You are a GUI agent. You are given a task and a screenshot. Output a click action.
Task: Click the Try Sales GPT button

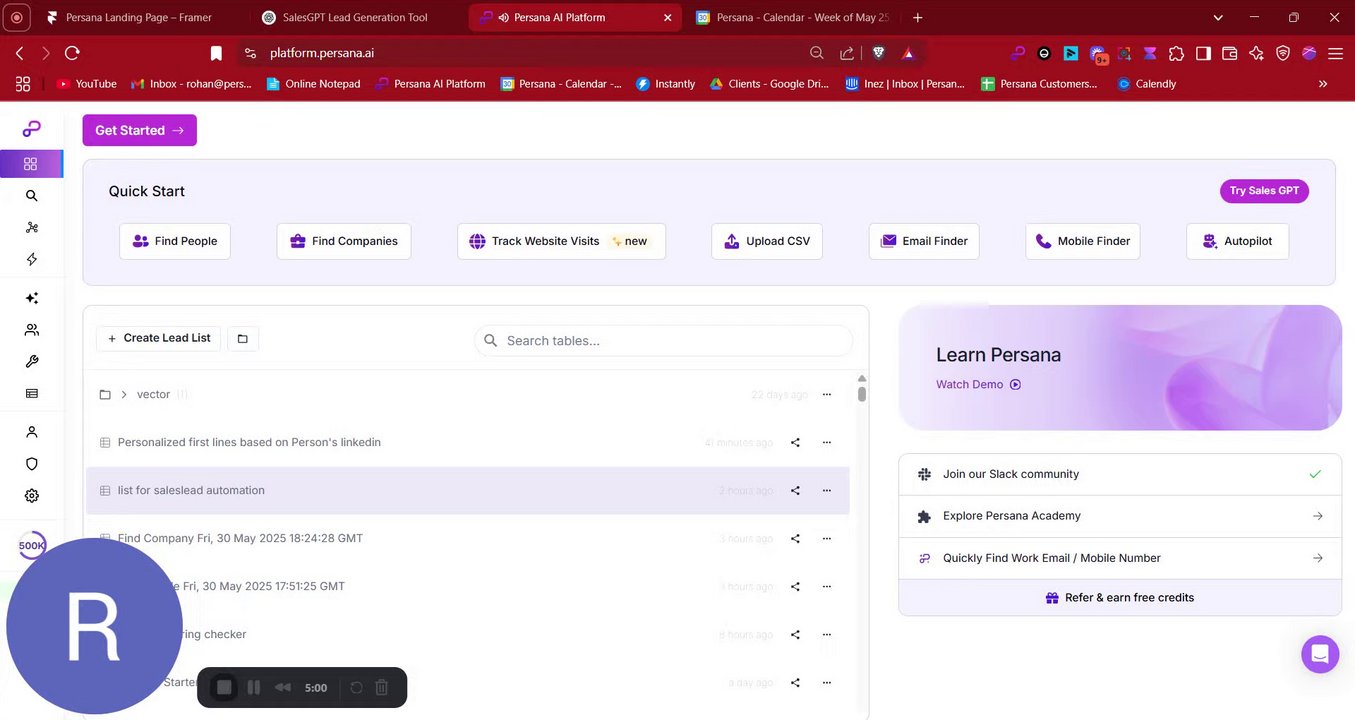click(1264, 191)
